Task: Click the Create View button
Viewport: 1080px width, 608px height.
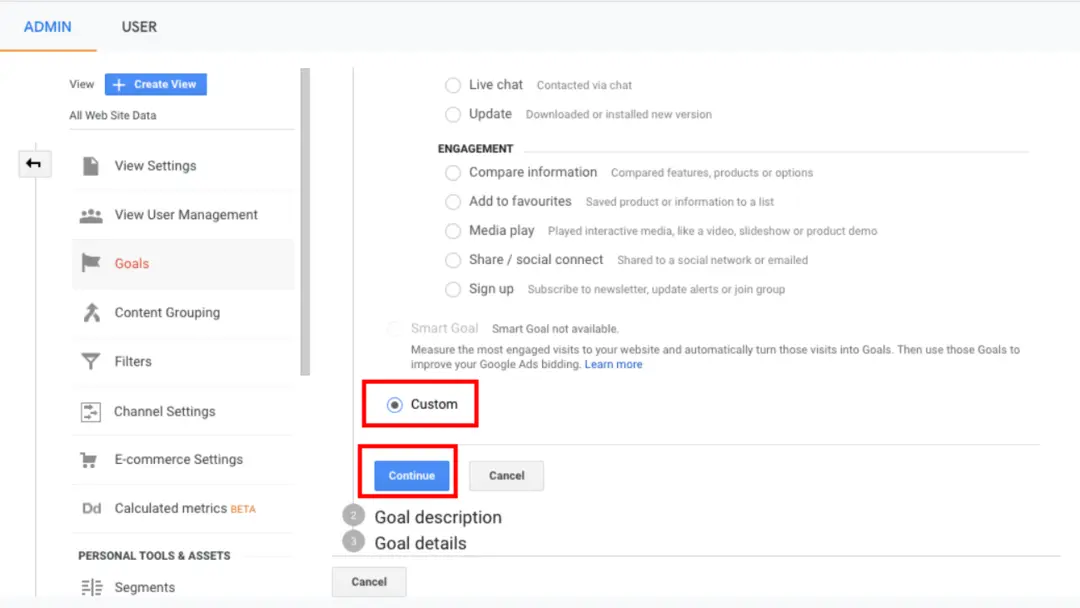Action: tap(156, 84)
